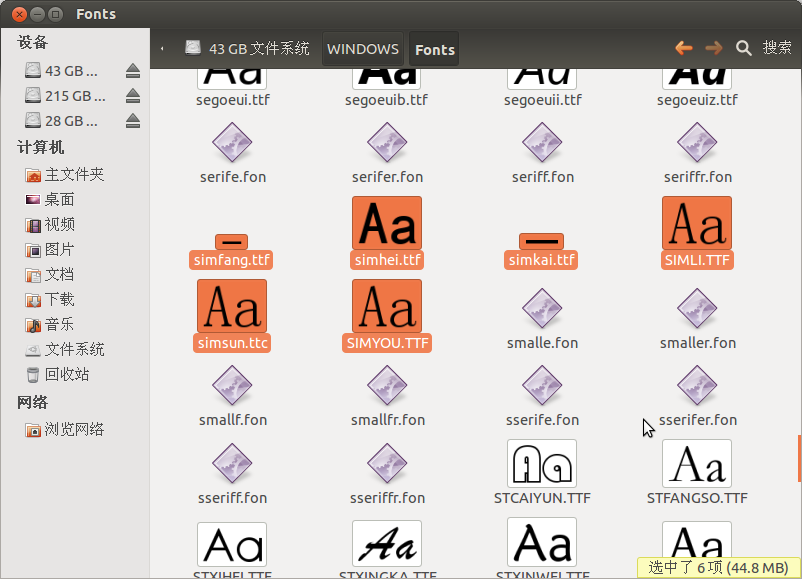Maximize the Fonts window
This screenshot has width=802, height=579.
55,14
